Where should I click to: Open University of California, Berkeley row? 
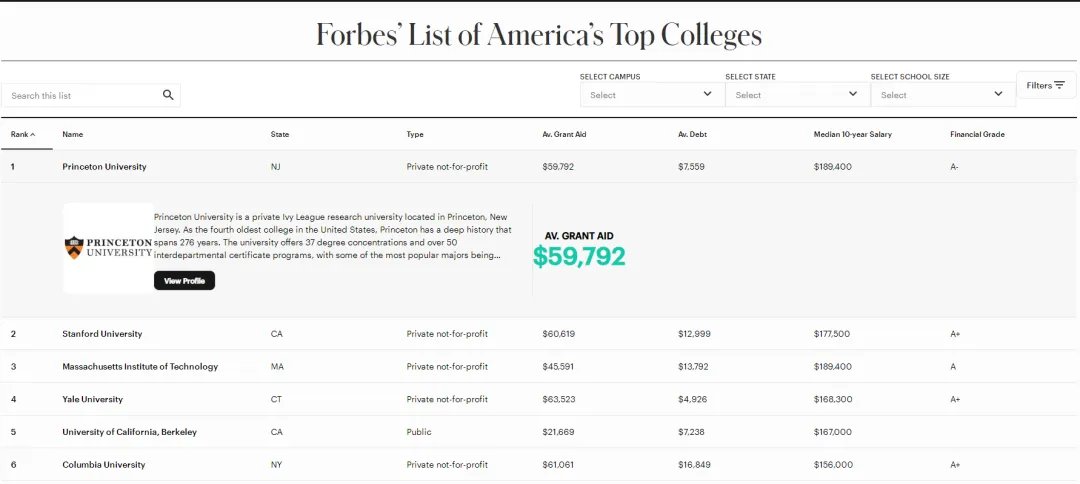pos(129,432)
